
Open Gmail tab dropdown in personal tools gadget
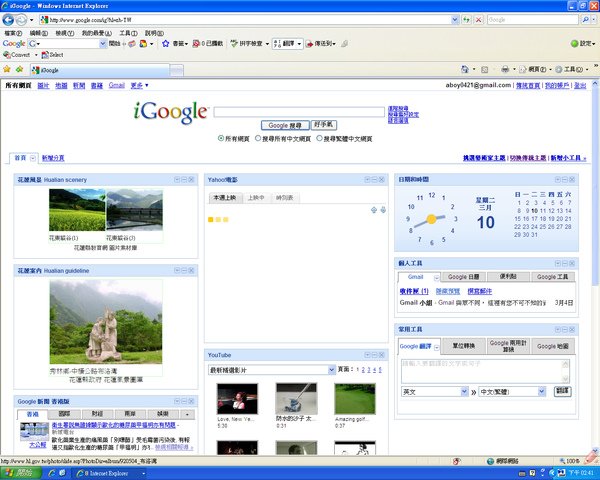436,278
